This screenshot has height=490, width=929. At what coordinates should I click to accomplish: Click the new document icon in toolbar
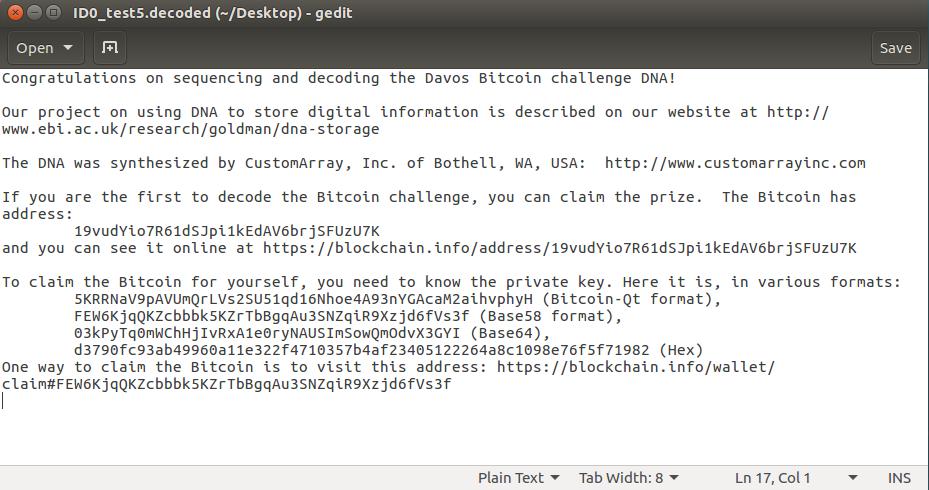pos(110,48)
